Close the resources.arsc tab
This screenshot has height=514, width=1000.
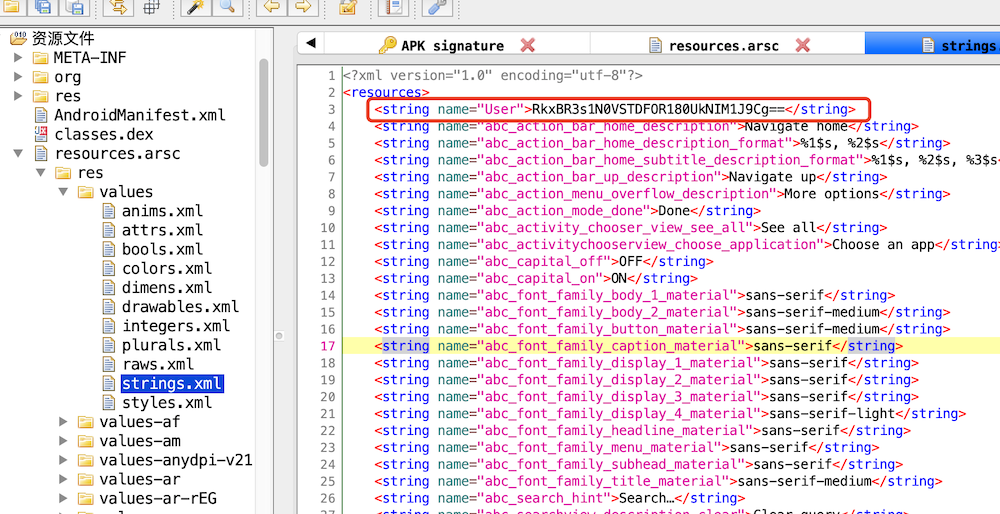802,45
